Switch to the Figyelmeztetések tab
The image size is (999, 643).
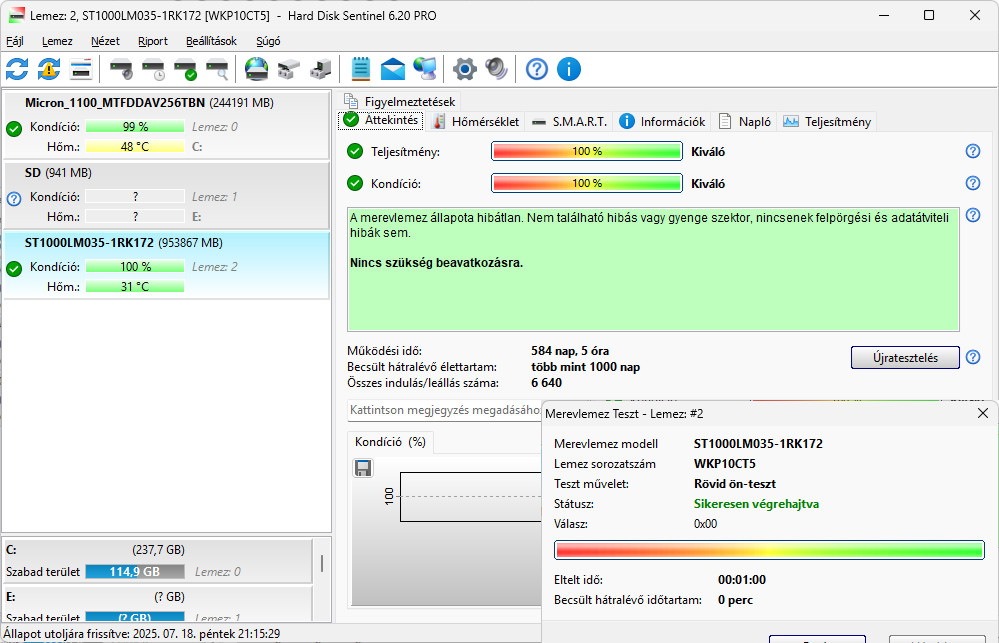point(399,101)
